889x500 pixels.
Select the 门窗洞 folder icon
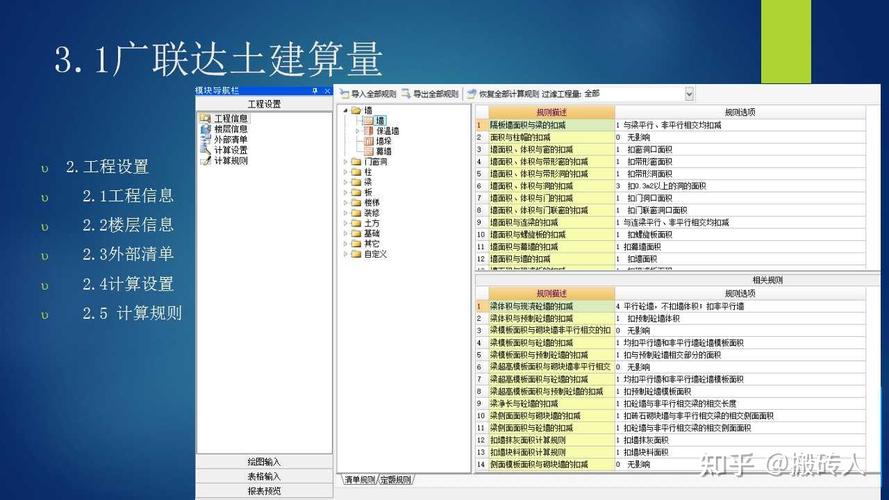tap(356, 162)
